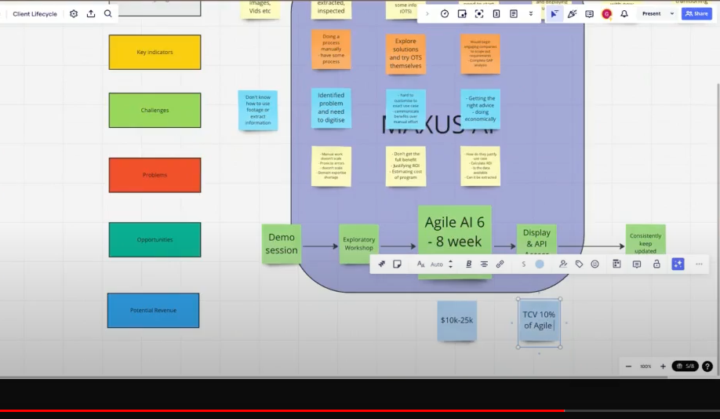Select the teal Opportunities box
Screen dimensions: 720x419
pos(155,240)
